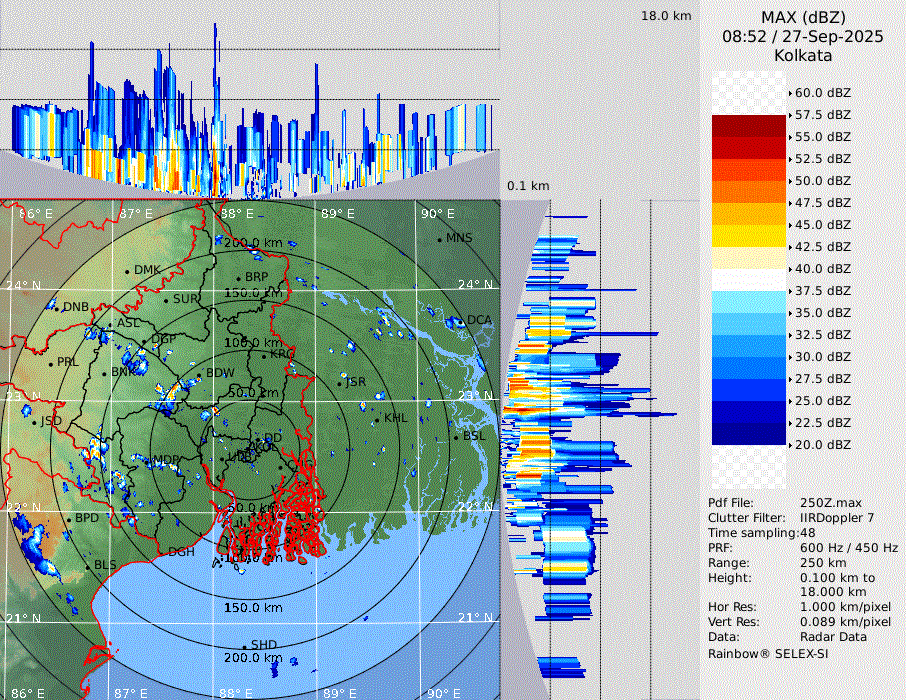
Task: Select the JSR station point
Action: pos(340,383)
